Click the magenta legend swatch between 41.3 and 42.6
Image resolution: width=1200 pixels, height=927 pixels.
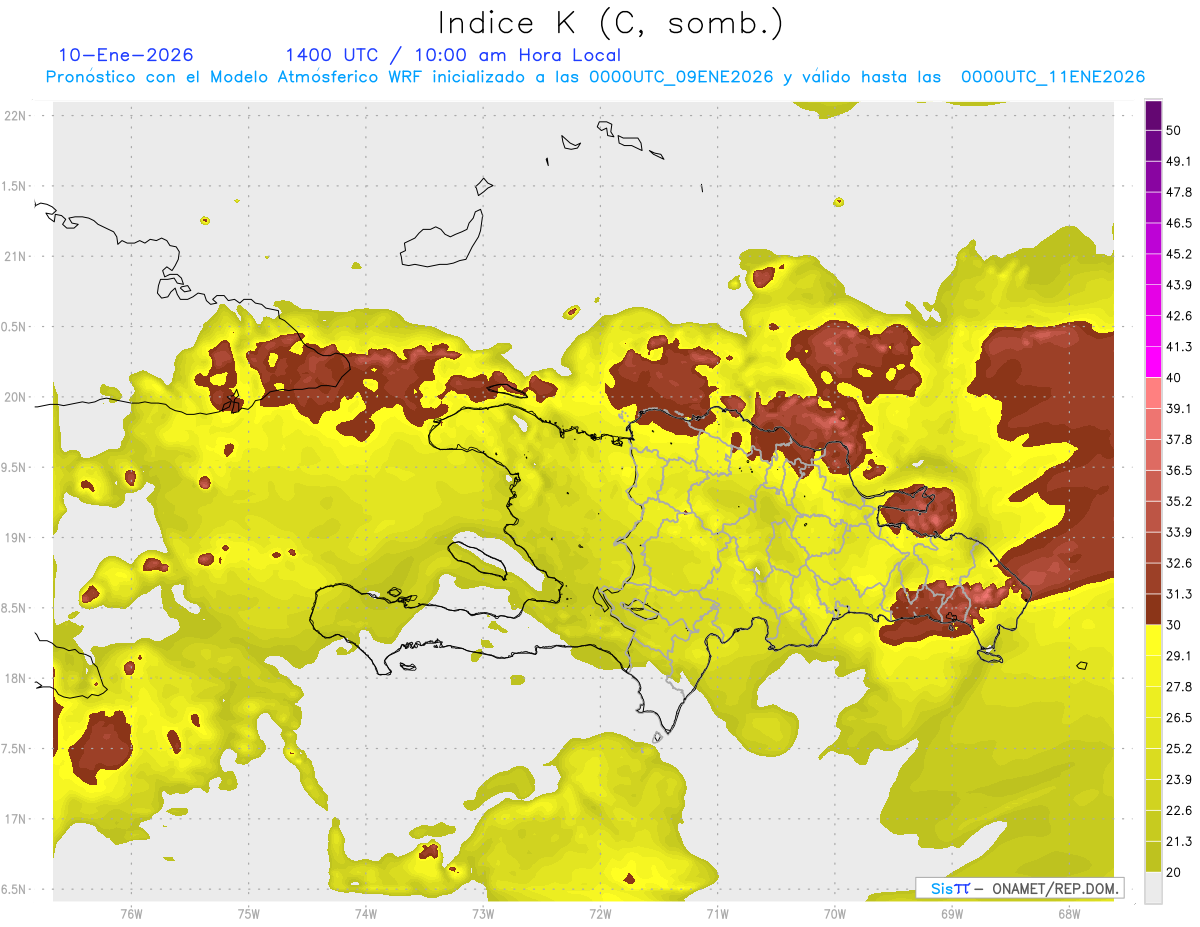tap(1154, 331)
